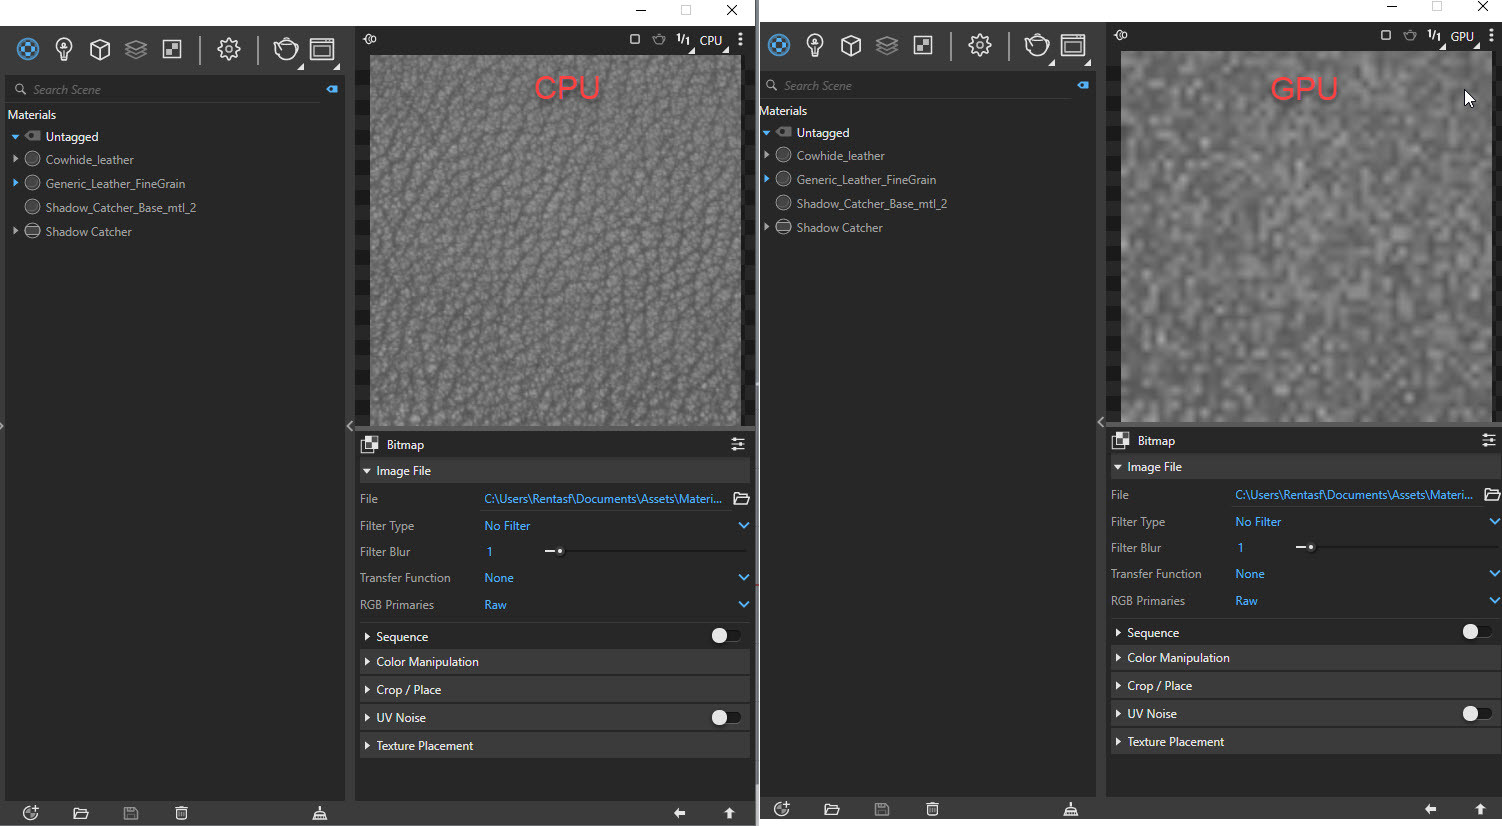This screenshot has height=826, width=1502.
Task: Expand Cowhide_leather material in left window
Action: (15, 159)
